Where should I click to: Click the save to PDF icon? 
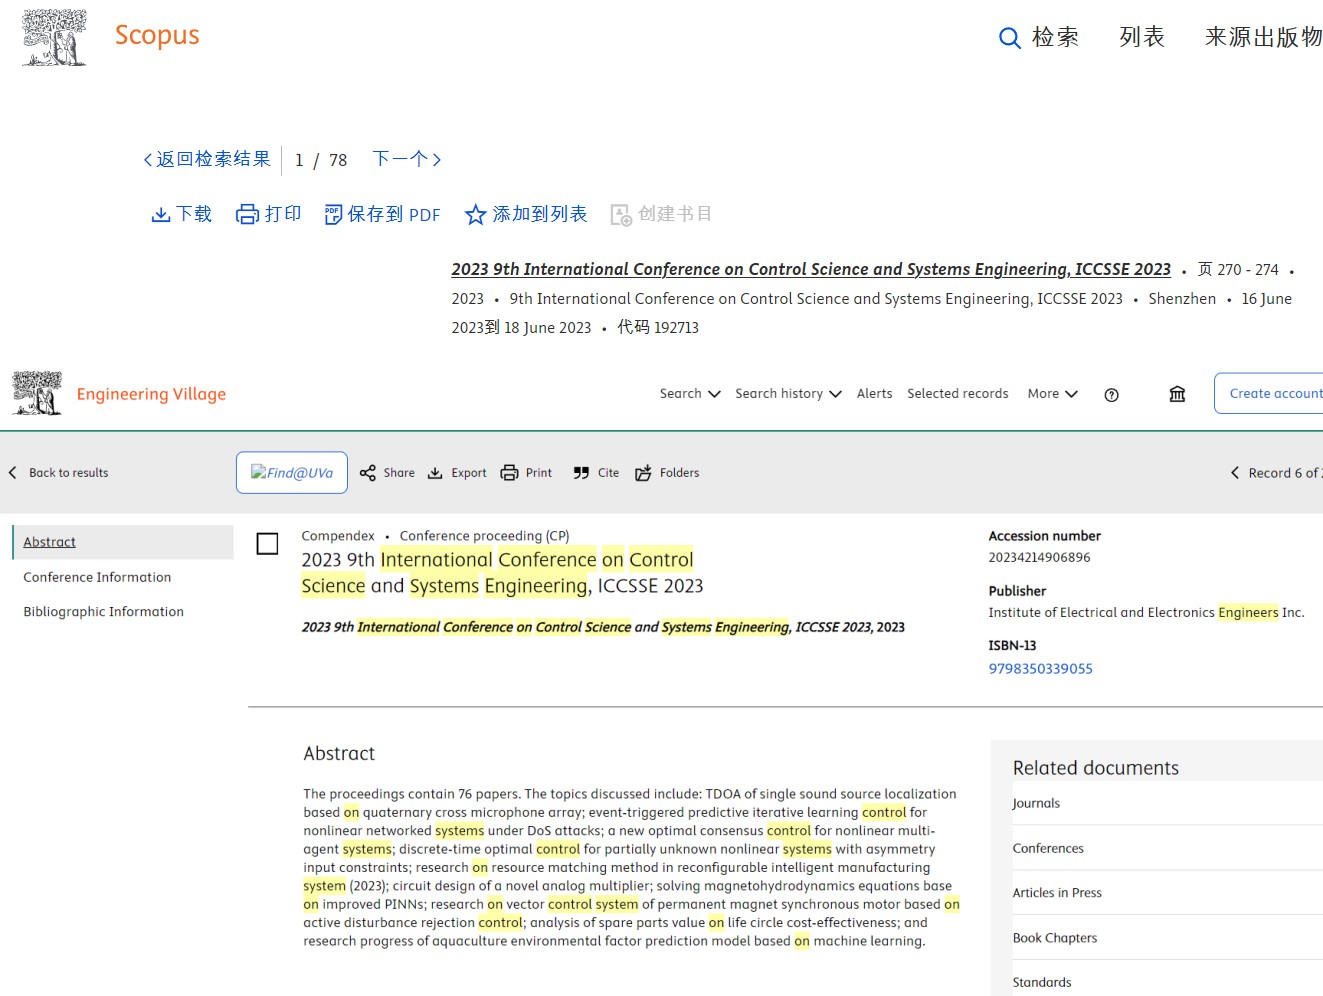point(333,214)
